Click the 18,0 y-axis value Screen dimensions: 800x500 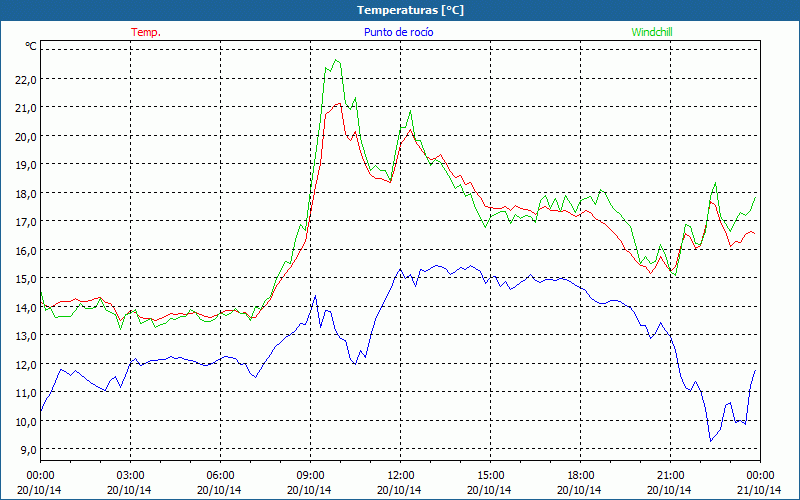(26, 193)
